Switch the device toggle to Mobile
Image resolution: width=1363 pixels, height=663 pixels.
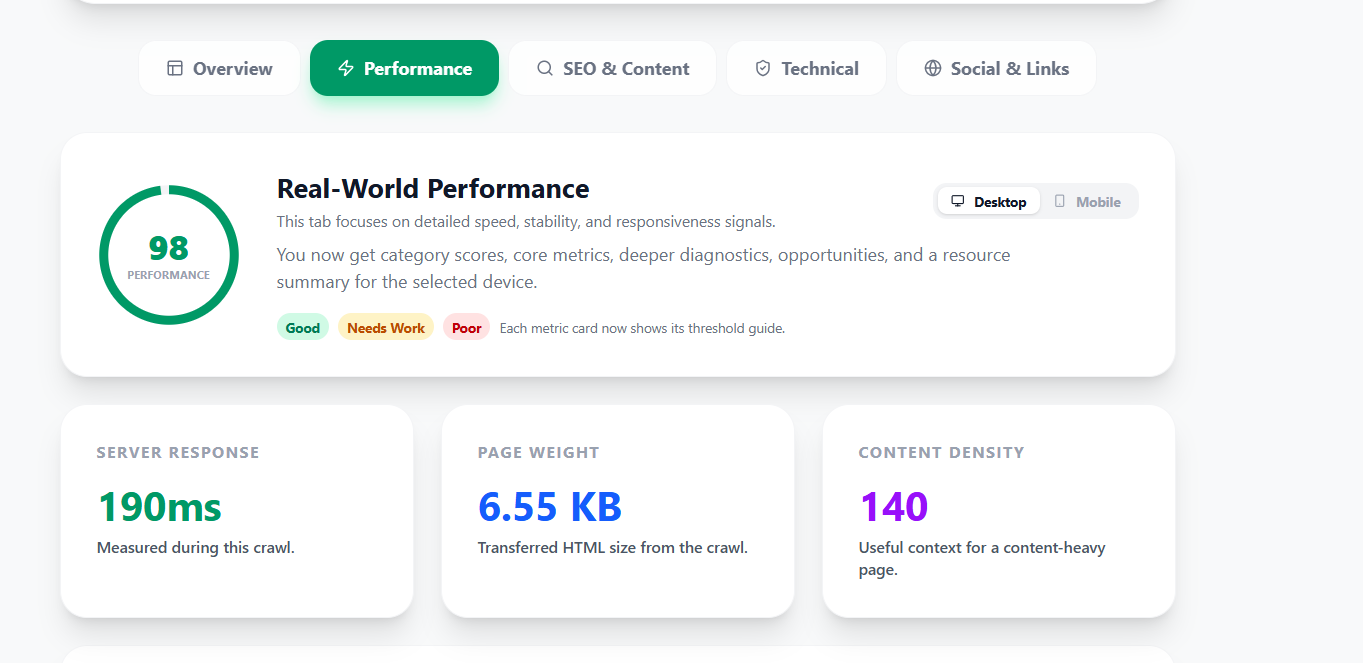[x=1090, y=201]
